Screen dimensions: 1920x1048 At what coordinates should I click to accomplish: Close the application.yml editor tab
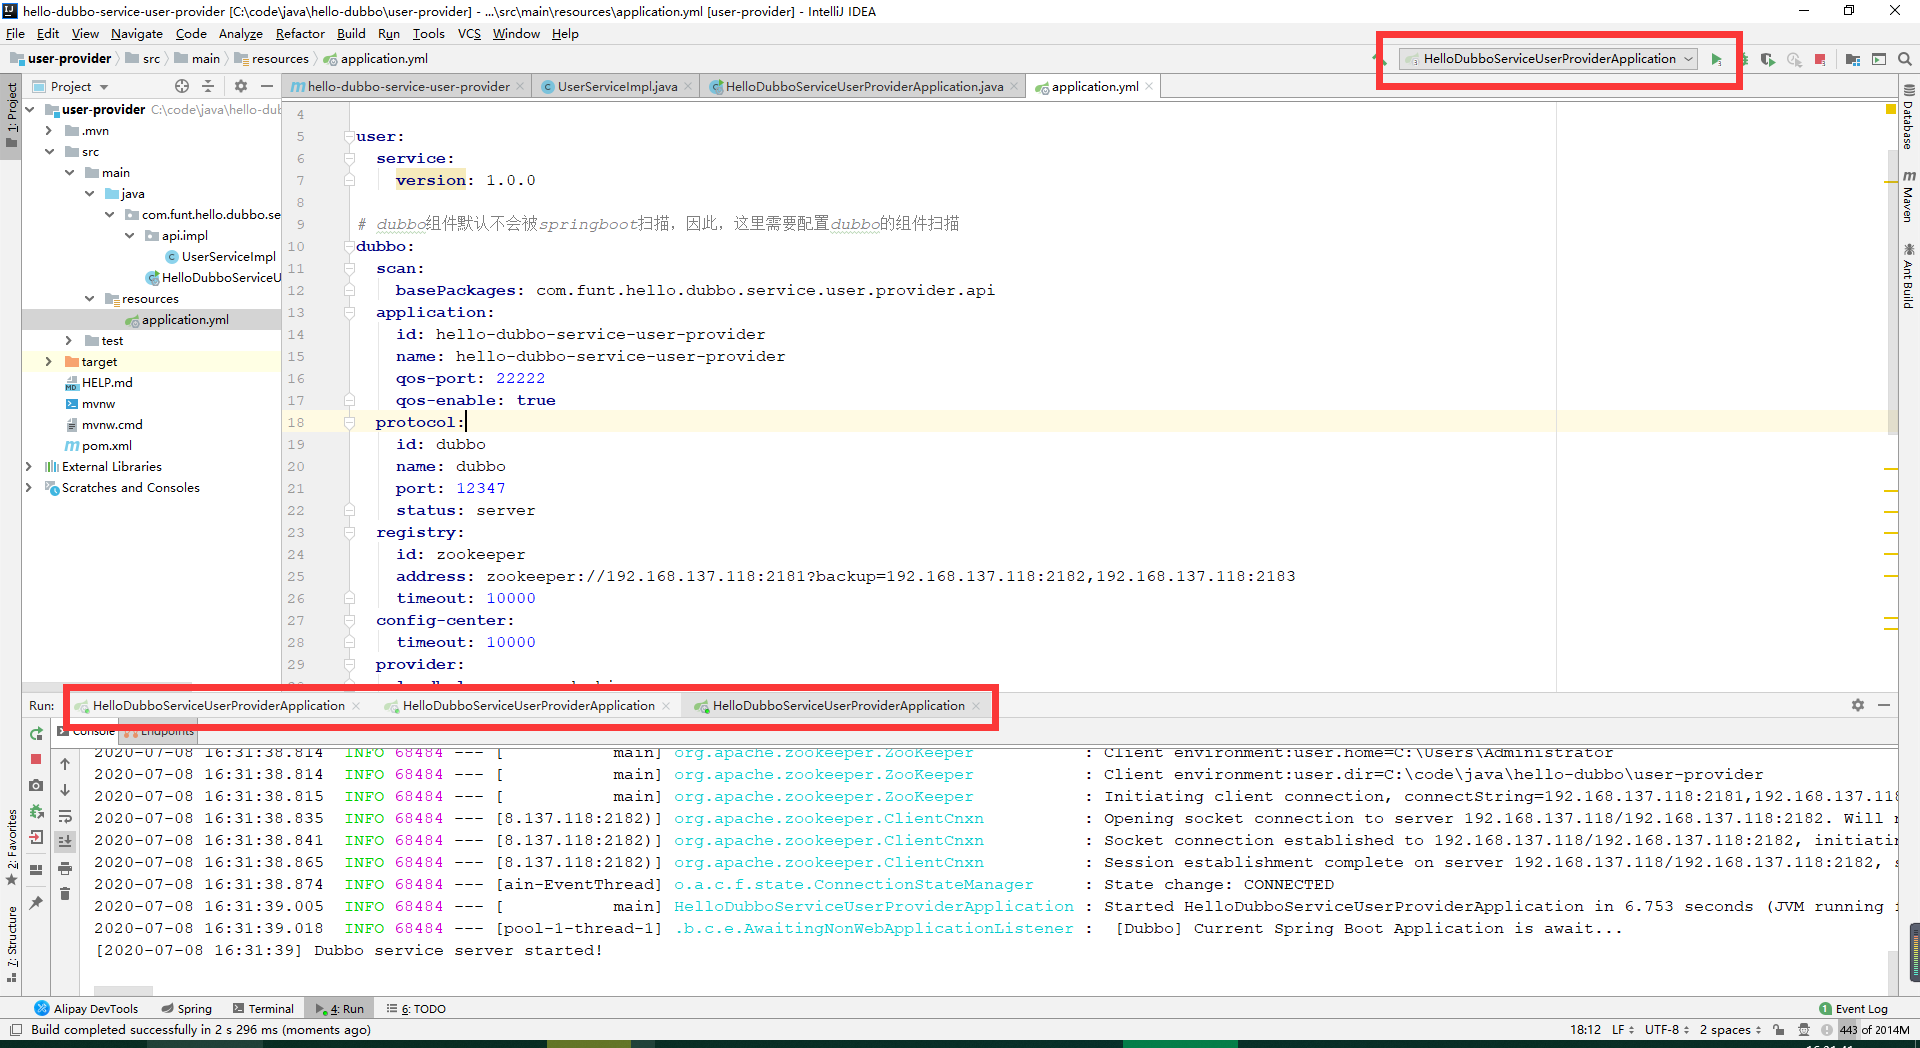[x=1149, y=87]
